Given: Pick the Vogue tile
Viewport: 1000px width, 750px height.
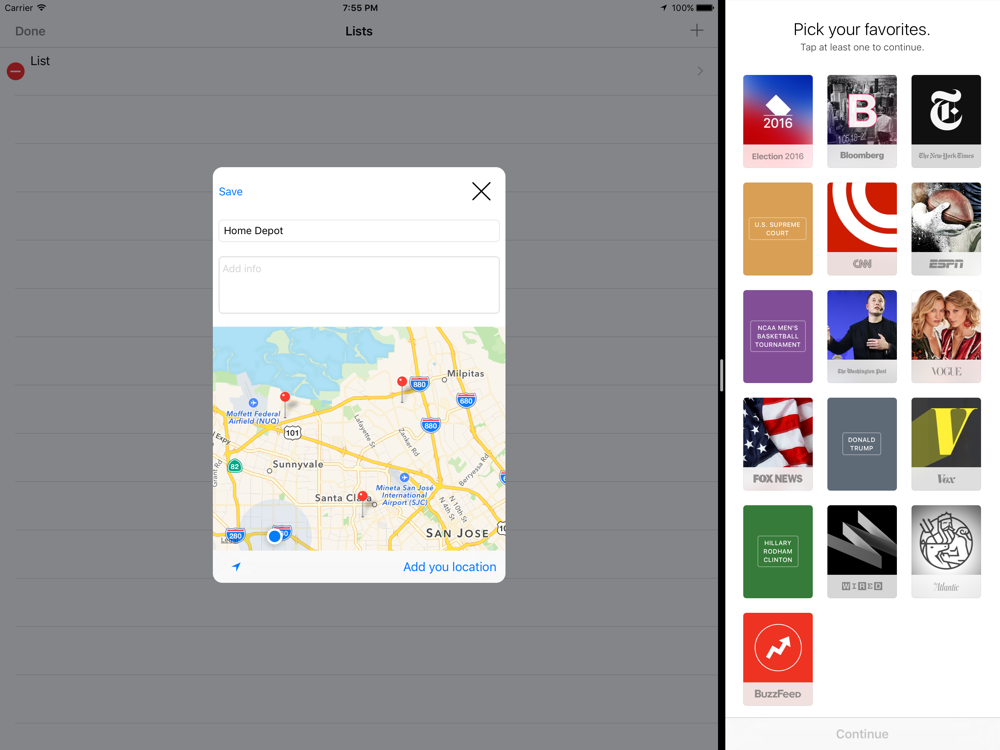Looking at the screenshot, I should click(946, 337).
